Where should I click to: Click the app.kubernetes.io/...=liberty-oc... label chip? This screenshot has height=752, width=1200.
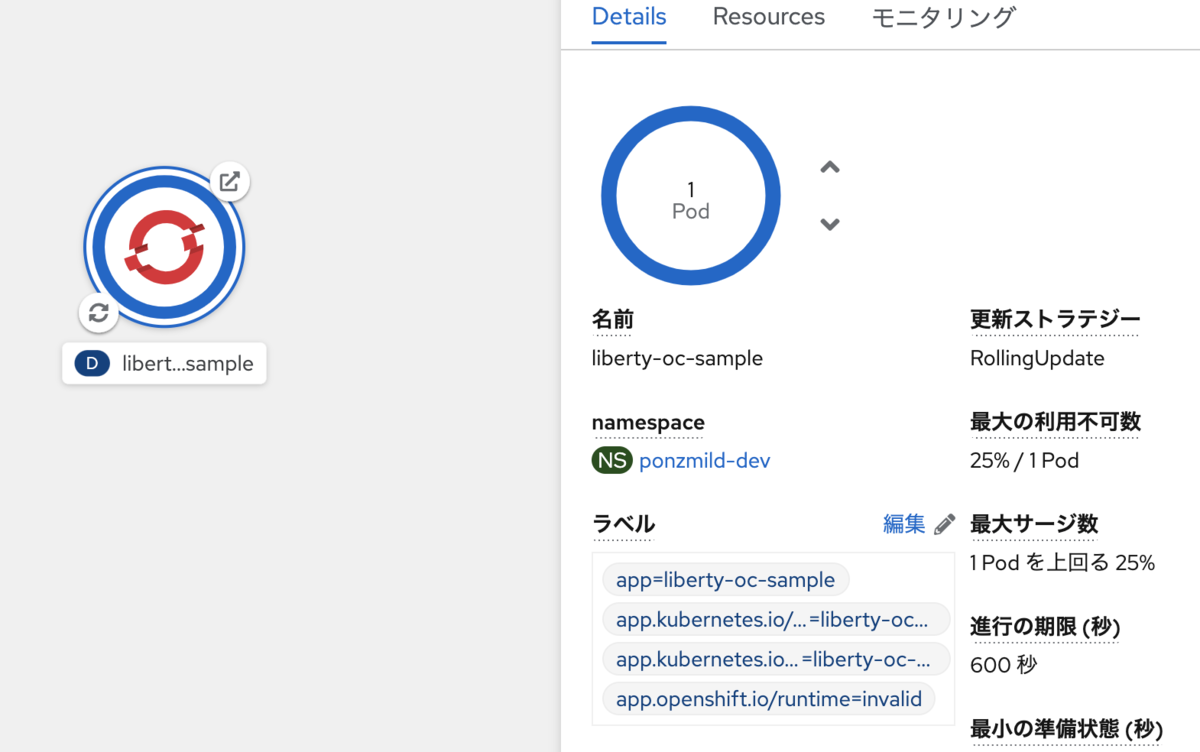776,620
